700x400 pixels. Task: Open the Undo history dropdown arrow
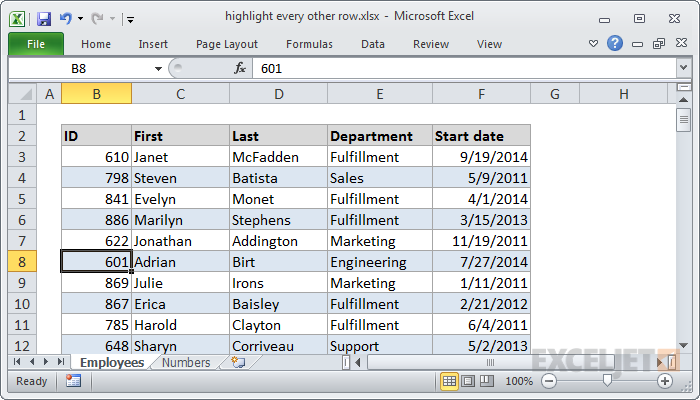tap(80, 19)
